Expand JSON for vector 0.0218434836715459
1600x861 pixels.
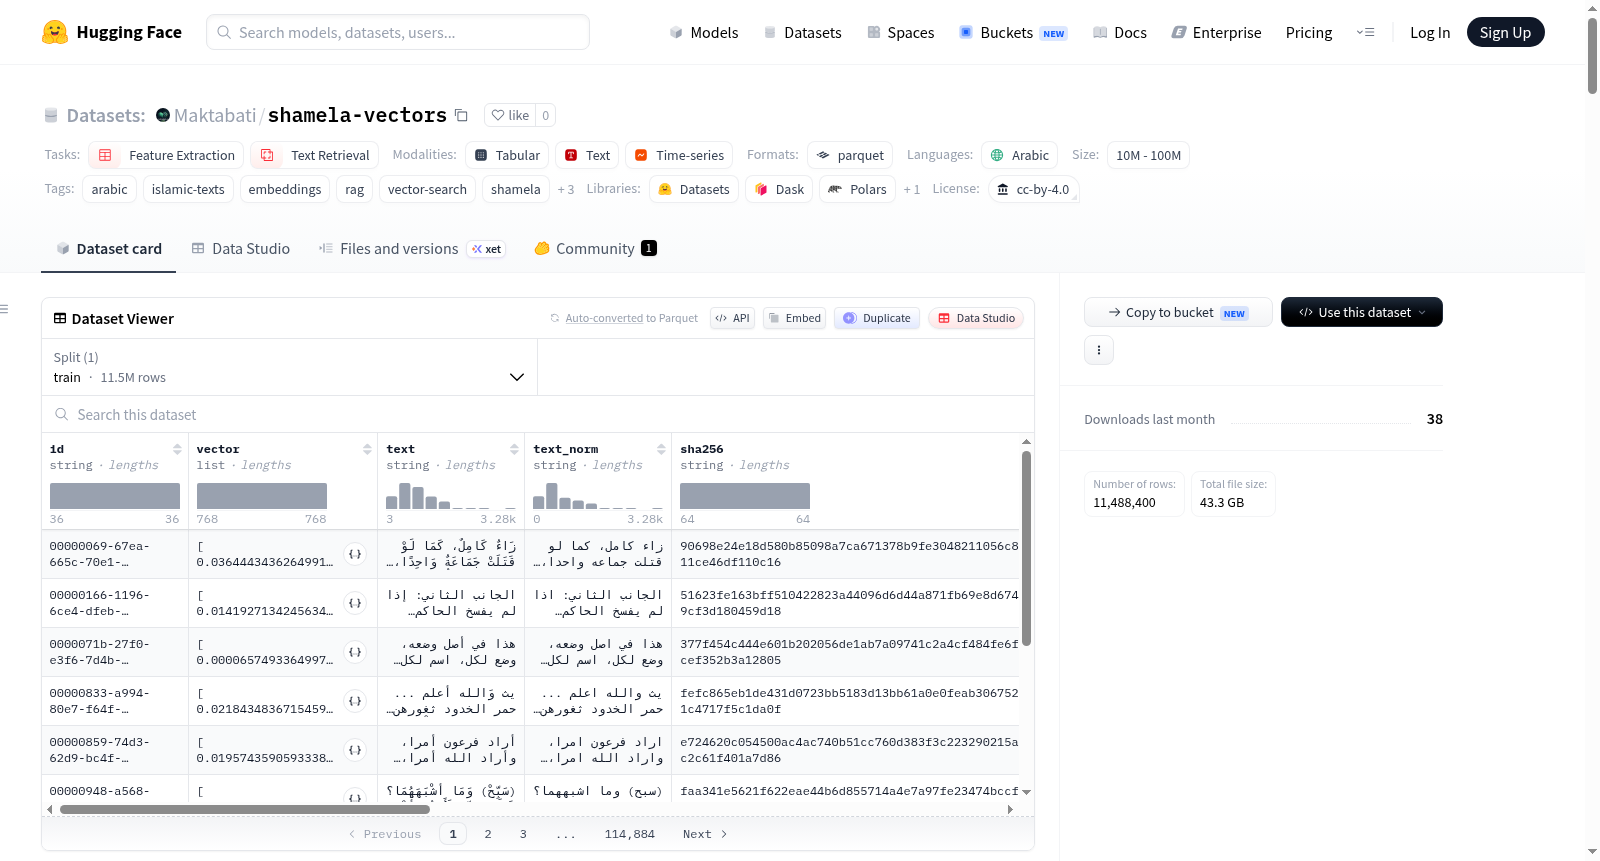coord(355,701)
